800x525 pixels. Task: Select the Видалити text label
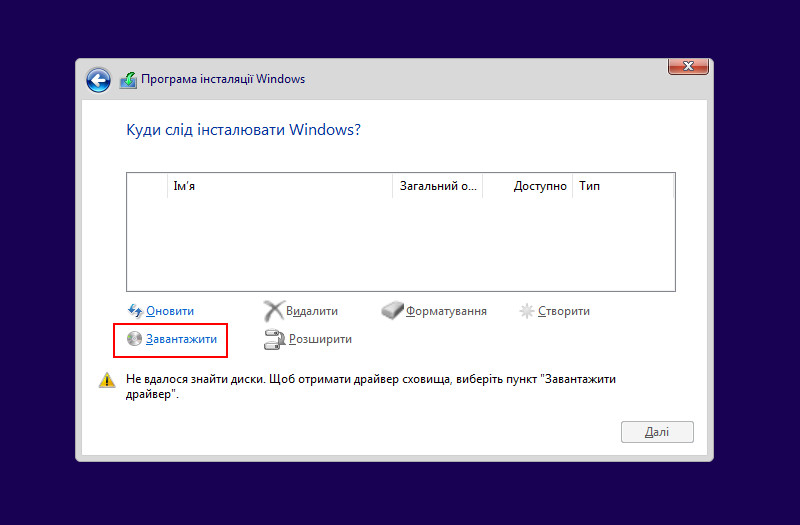(312, 311)
